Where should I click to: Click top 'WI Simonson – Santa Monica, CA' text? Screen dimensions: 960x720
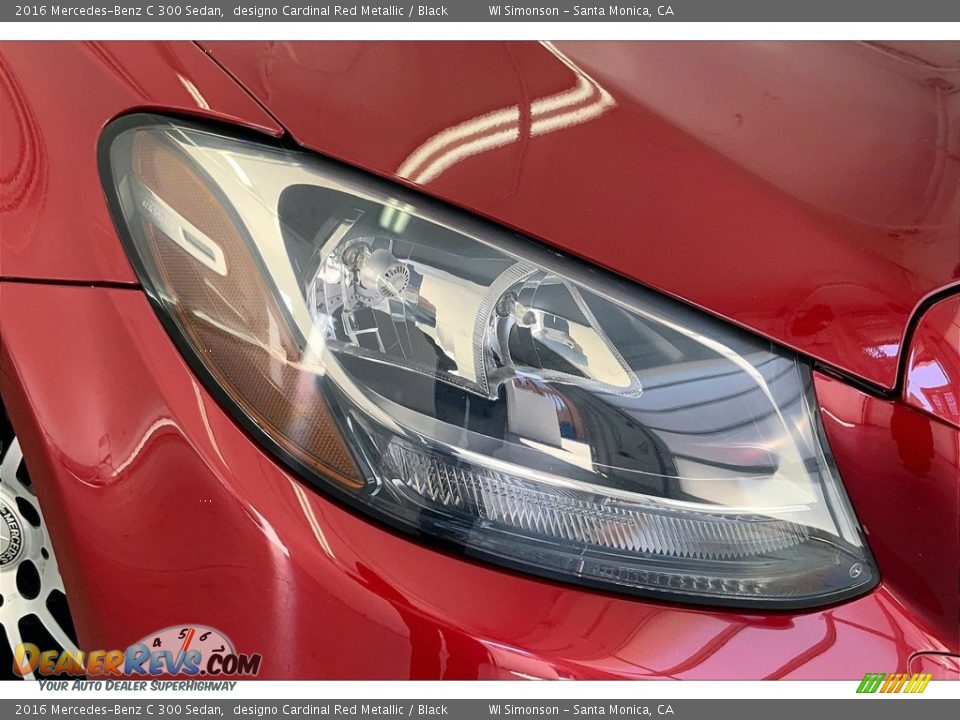[581, 11]
